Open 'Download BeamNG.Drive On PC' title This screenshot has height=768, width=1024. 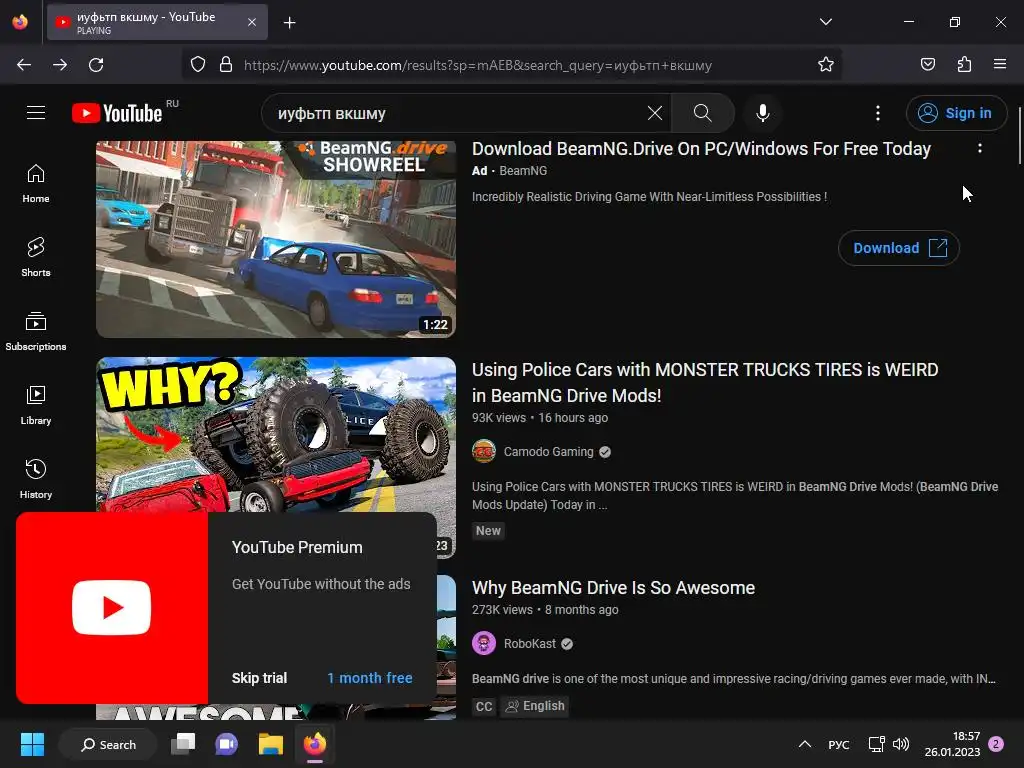pyautogui.click(x=701, y=149)
